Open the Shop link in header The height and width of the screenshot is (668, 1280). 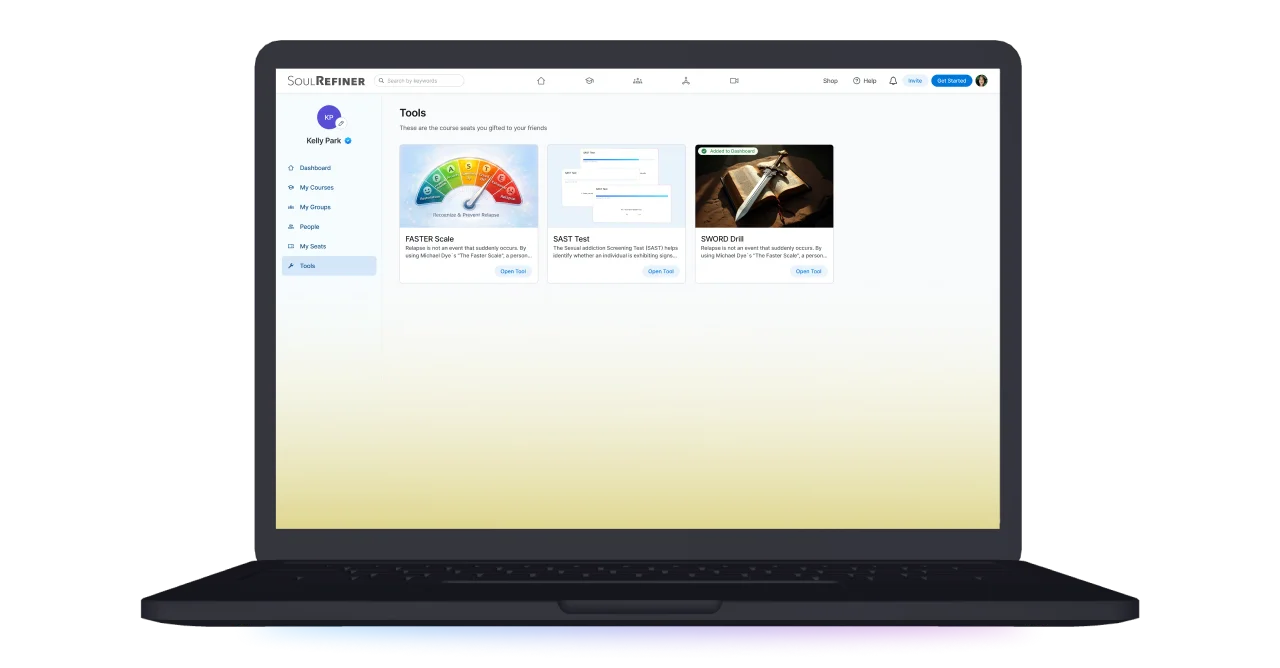(x=830, y=81)
